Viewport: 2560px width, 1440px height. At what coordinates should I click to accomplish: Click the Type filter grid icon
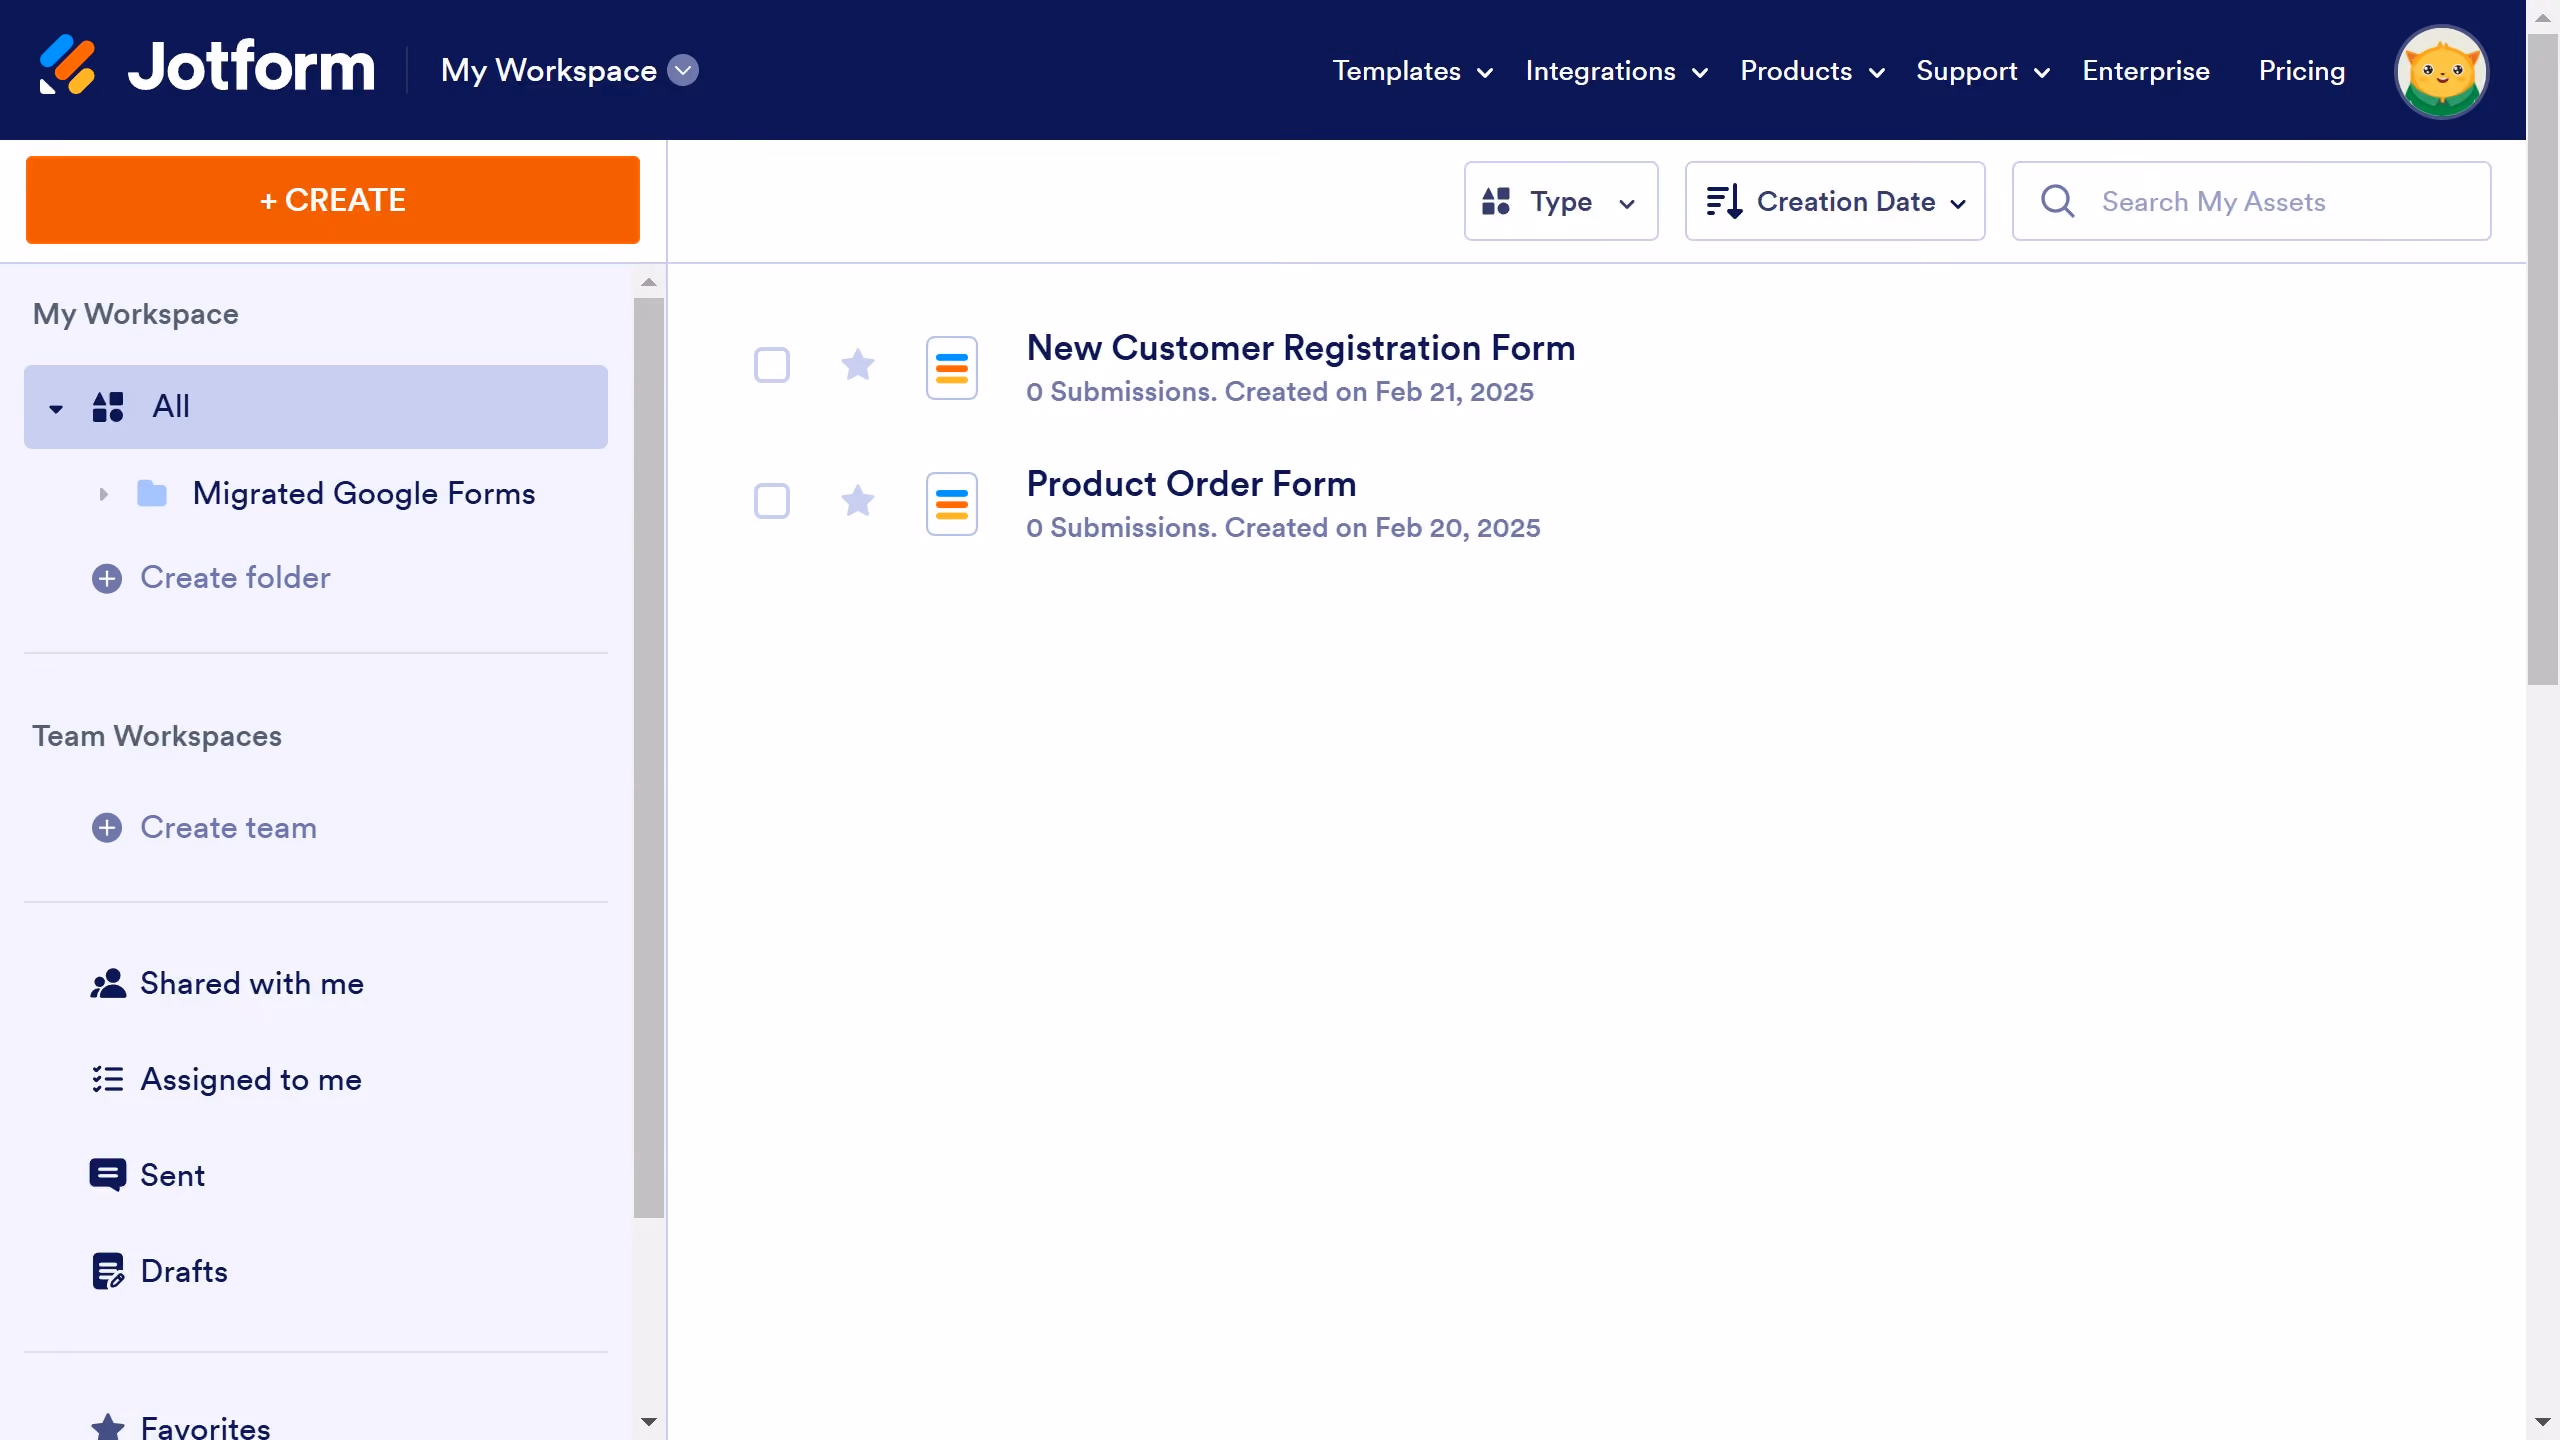point(1495,201)
